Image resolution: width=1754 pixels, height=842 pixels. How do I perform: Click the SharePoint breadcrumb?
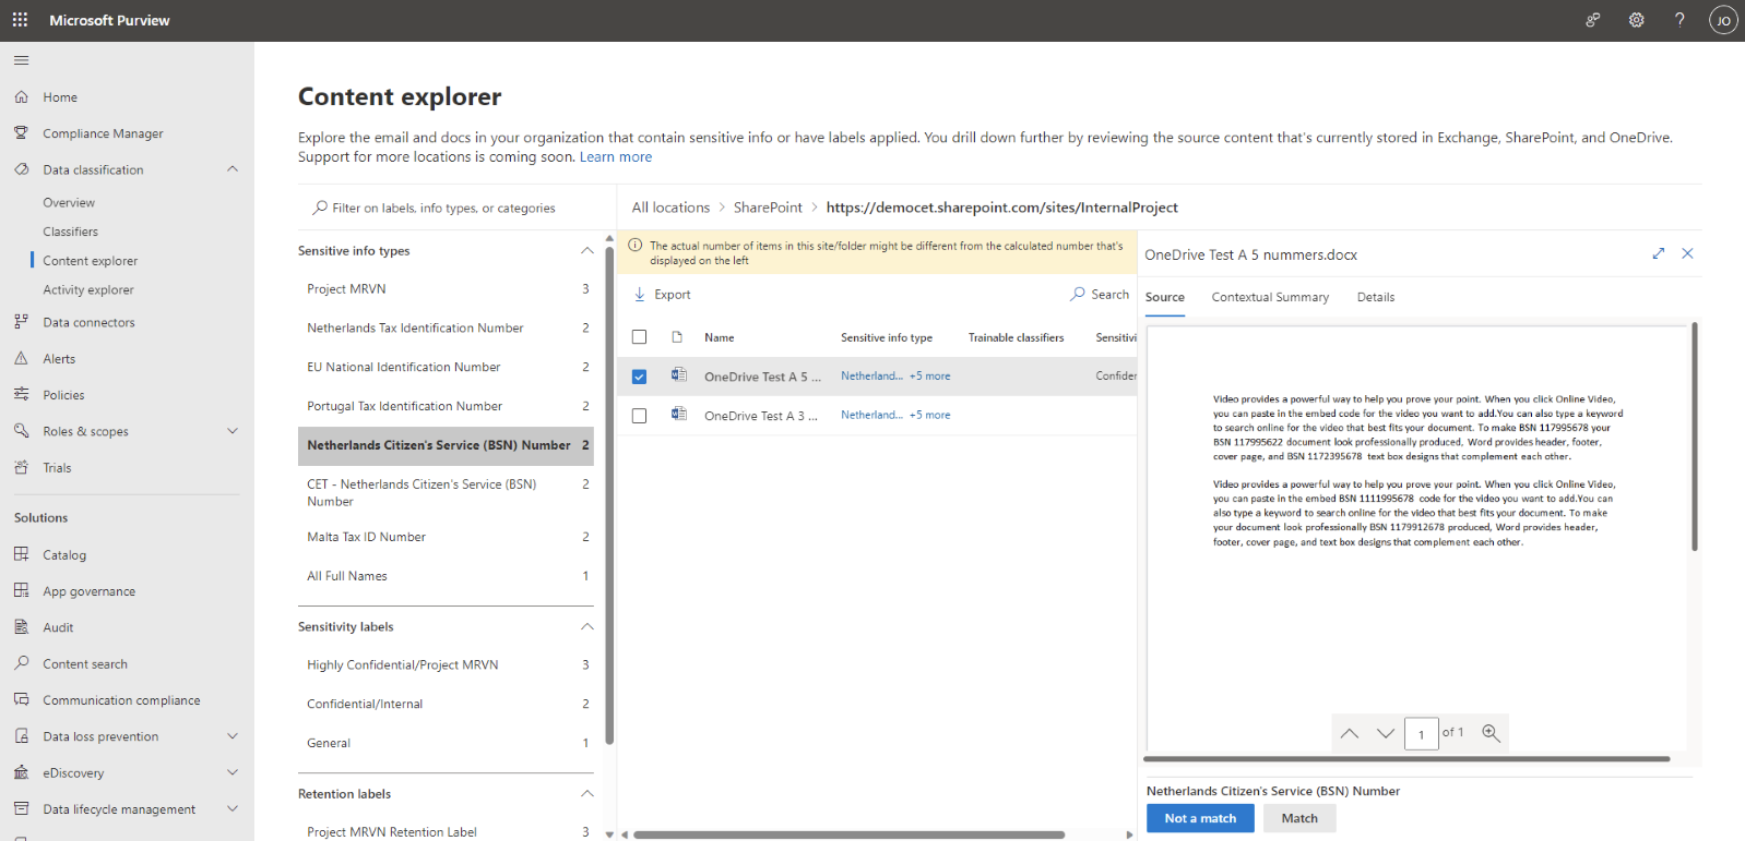[768, 208]
